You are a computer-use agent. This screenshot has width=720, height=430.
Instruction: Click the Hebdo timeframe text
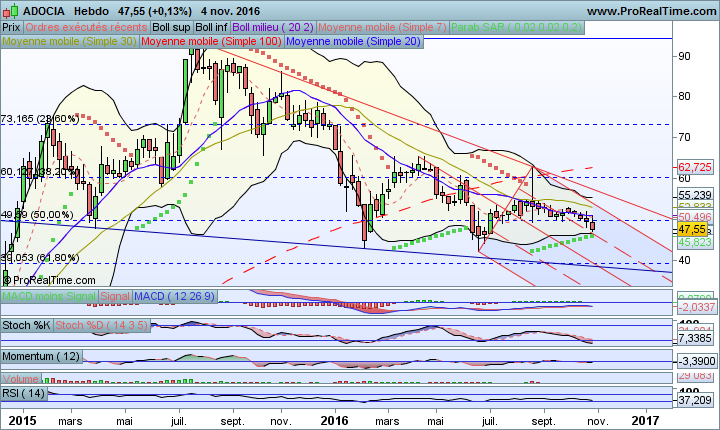(x=91, y=11)
